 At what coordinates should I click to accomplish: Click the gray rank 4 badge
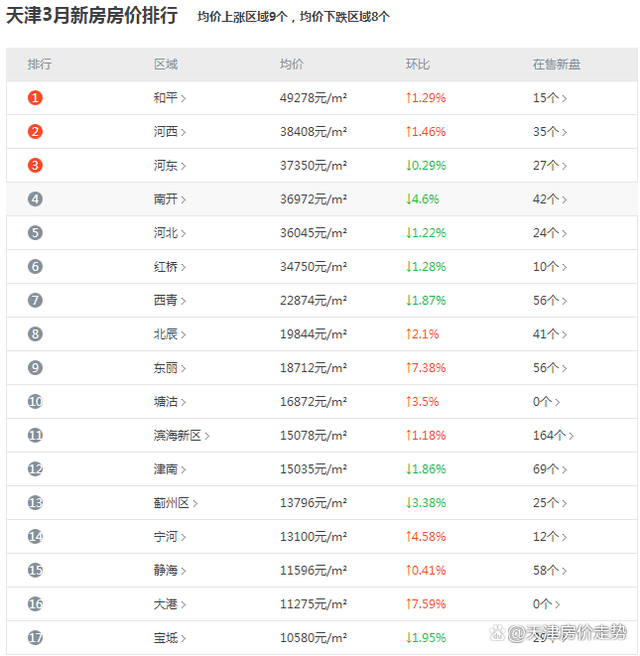coord(35,199)
